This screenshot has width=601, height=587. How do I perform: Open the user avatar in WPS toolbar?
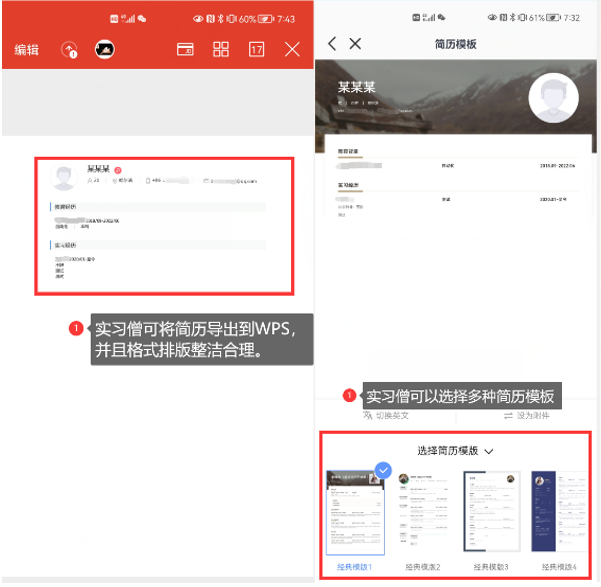click(104, 49)
